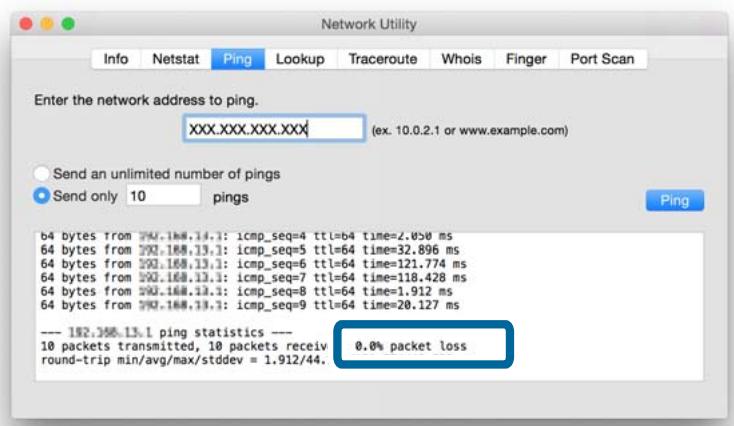Screen dimensions: 734x426
Task: Close the Network Utility window
Action: [x=26, y=23]
